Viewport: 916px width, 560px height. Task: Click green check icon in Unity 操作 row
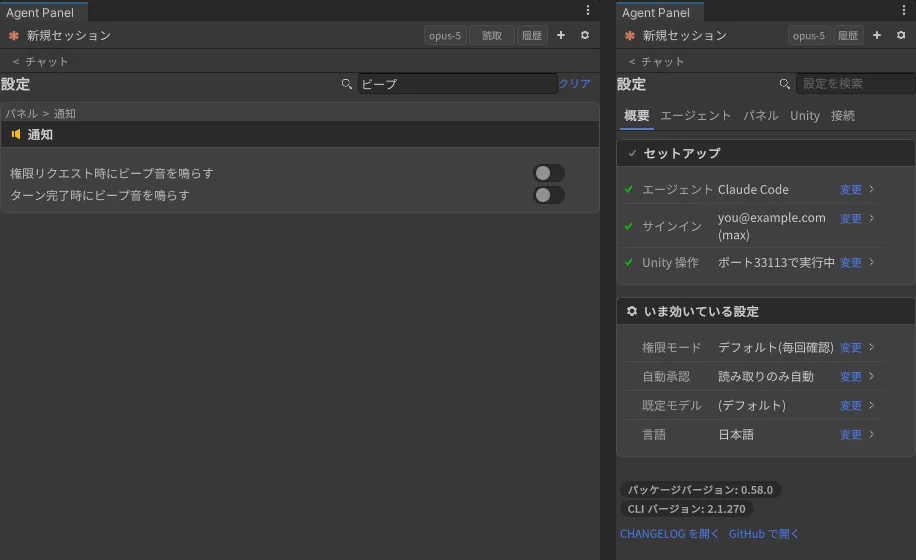click(629, 262)
